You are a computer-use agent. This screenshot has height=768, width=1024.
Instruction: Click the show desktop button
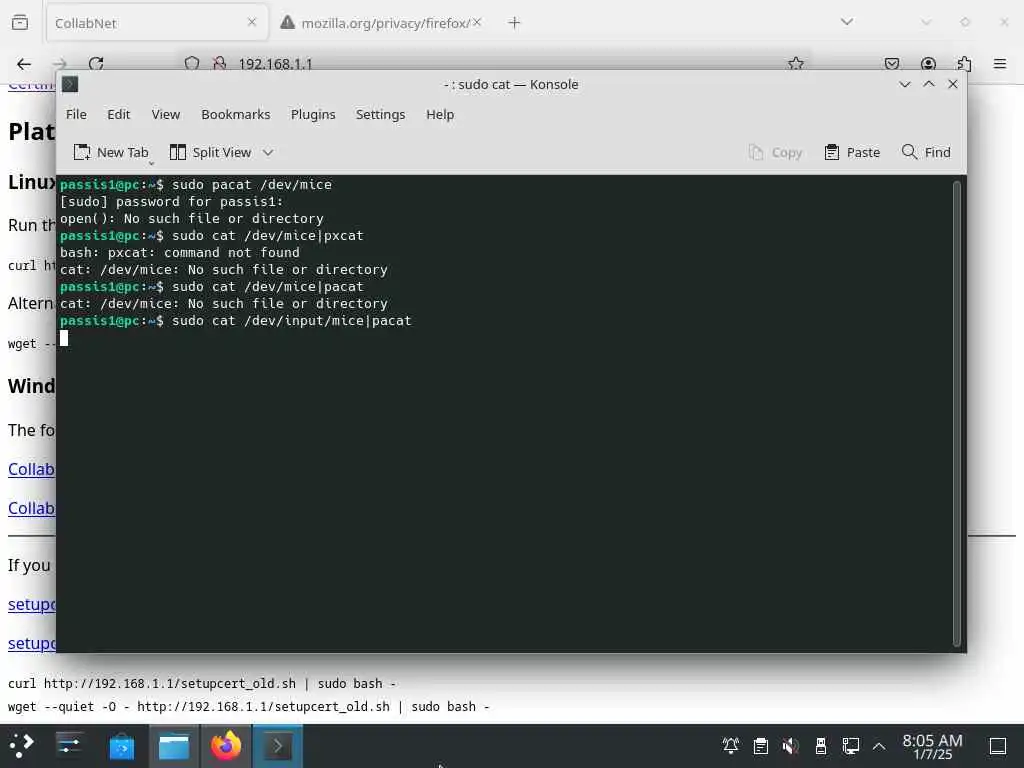click(x=998, y=746)
